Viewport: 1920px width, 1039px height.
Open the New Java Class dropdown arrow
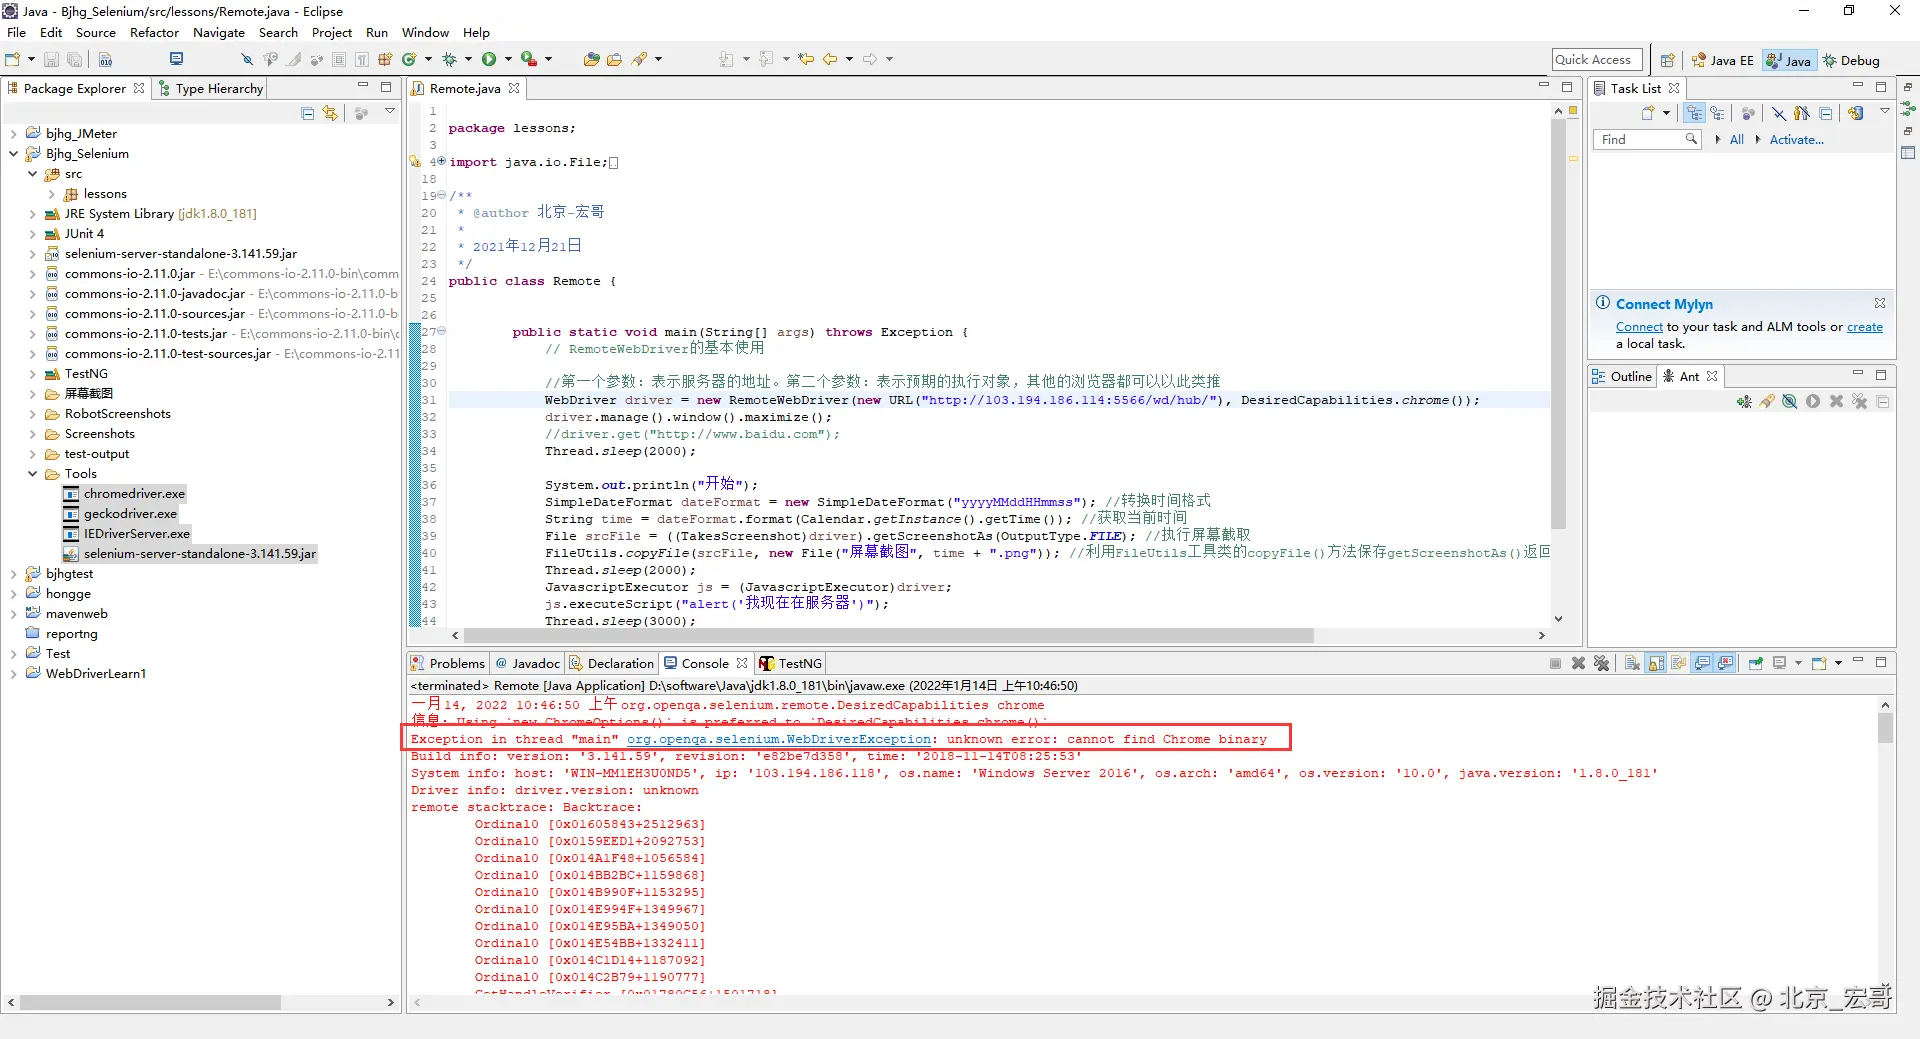428,60
